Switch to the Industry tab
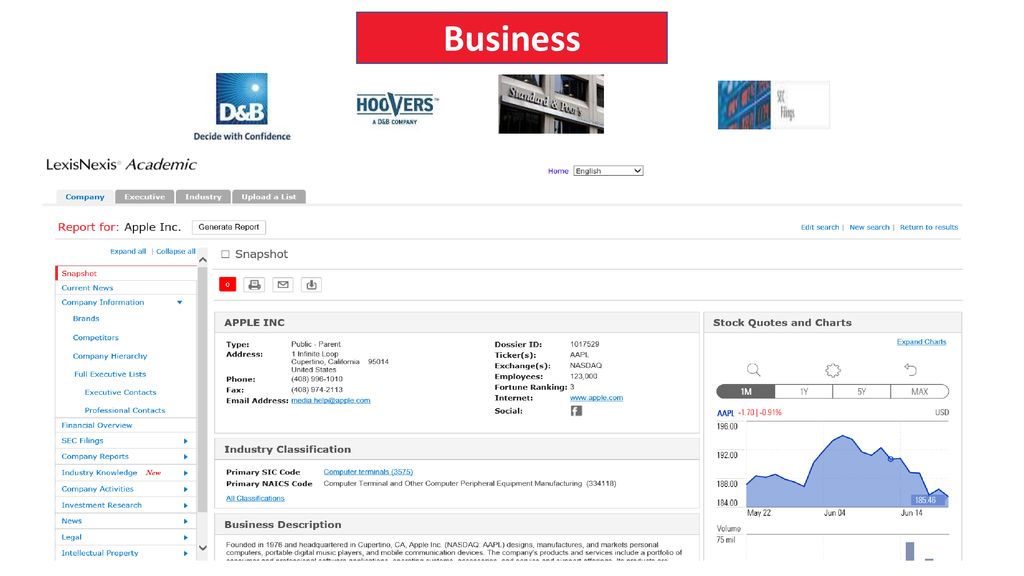Screen dimensions: 1024x576 click(x=203, y=197)
